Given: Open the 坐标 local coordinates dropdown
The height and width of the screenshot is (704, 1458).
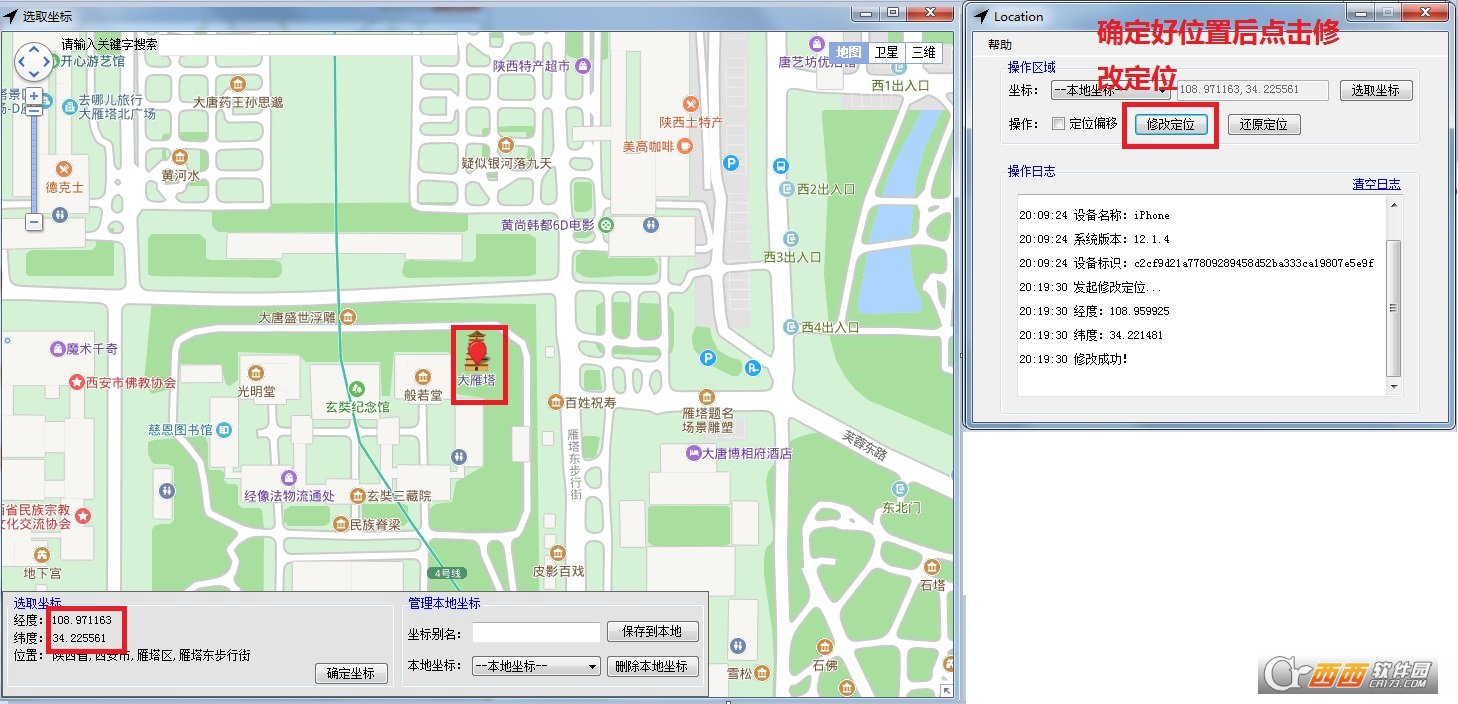Looking at the screenshot, I should (1110, 91).
